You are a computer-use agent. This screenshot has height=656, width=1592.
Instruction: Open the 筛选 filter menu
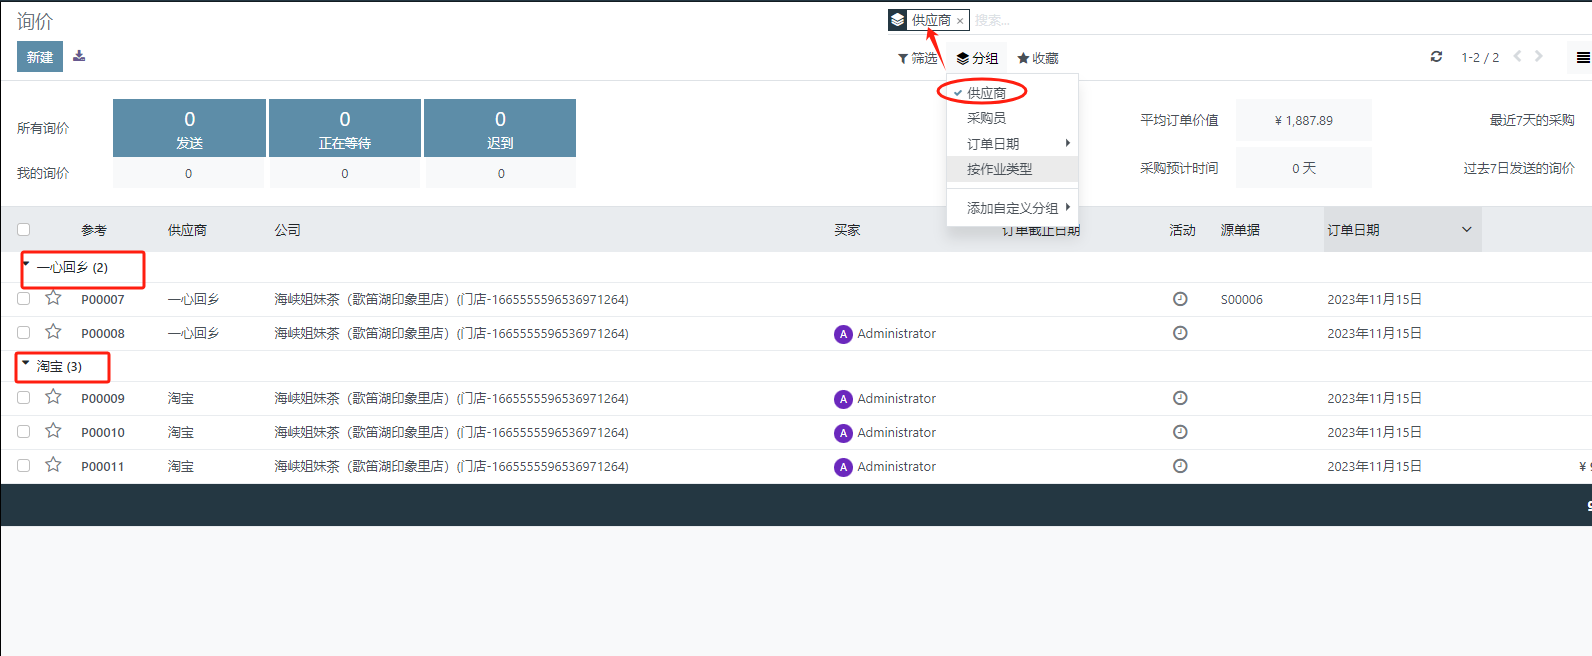click(917, 58)
